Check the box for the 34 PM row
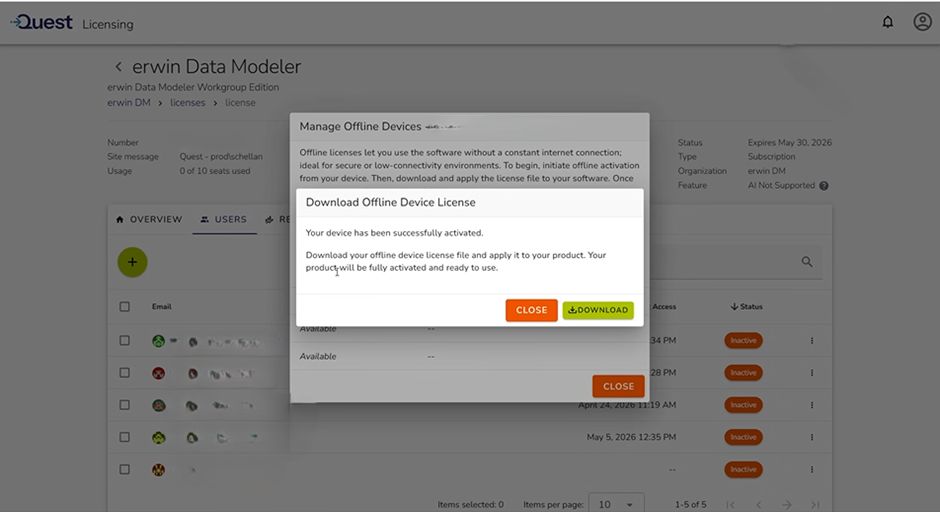Image resolution: width=940 pixels, height=512 pixels. click(124, 341)
